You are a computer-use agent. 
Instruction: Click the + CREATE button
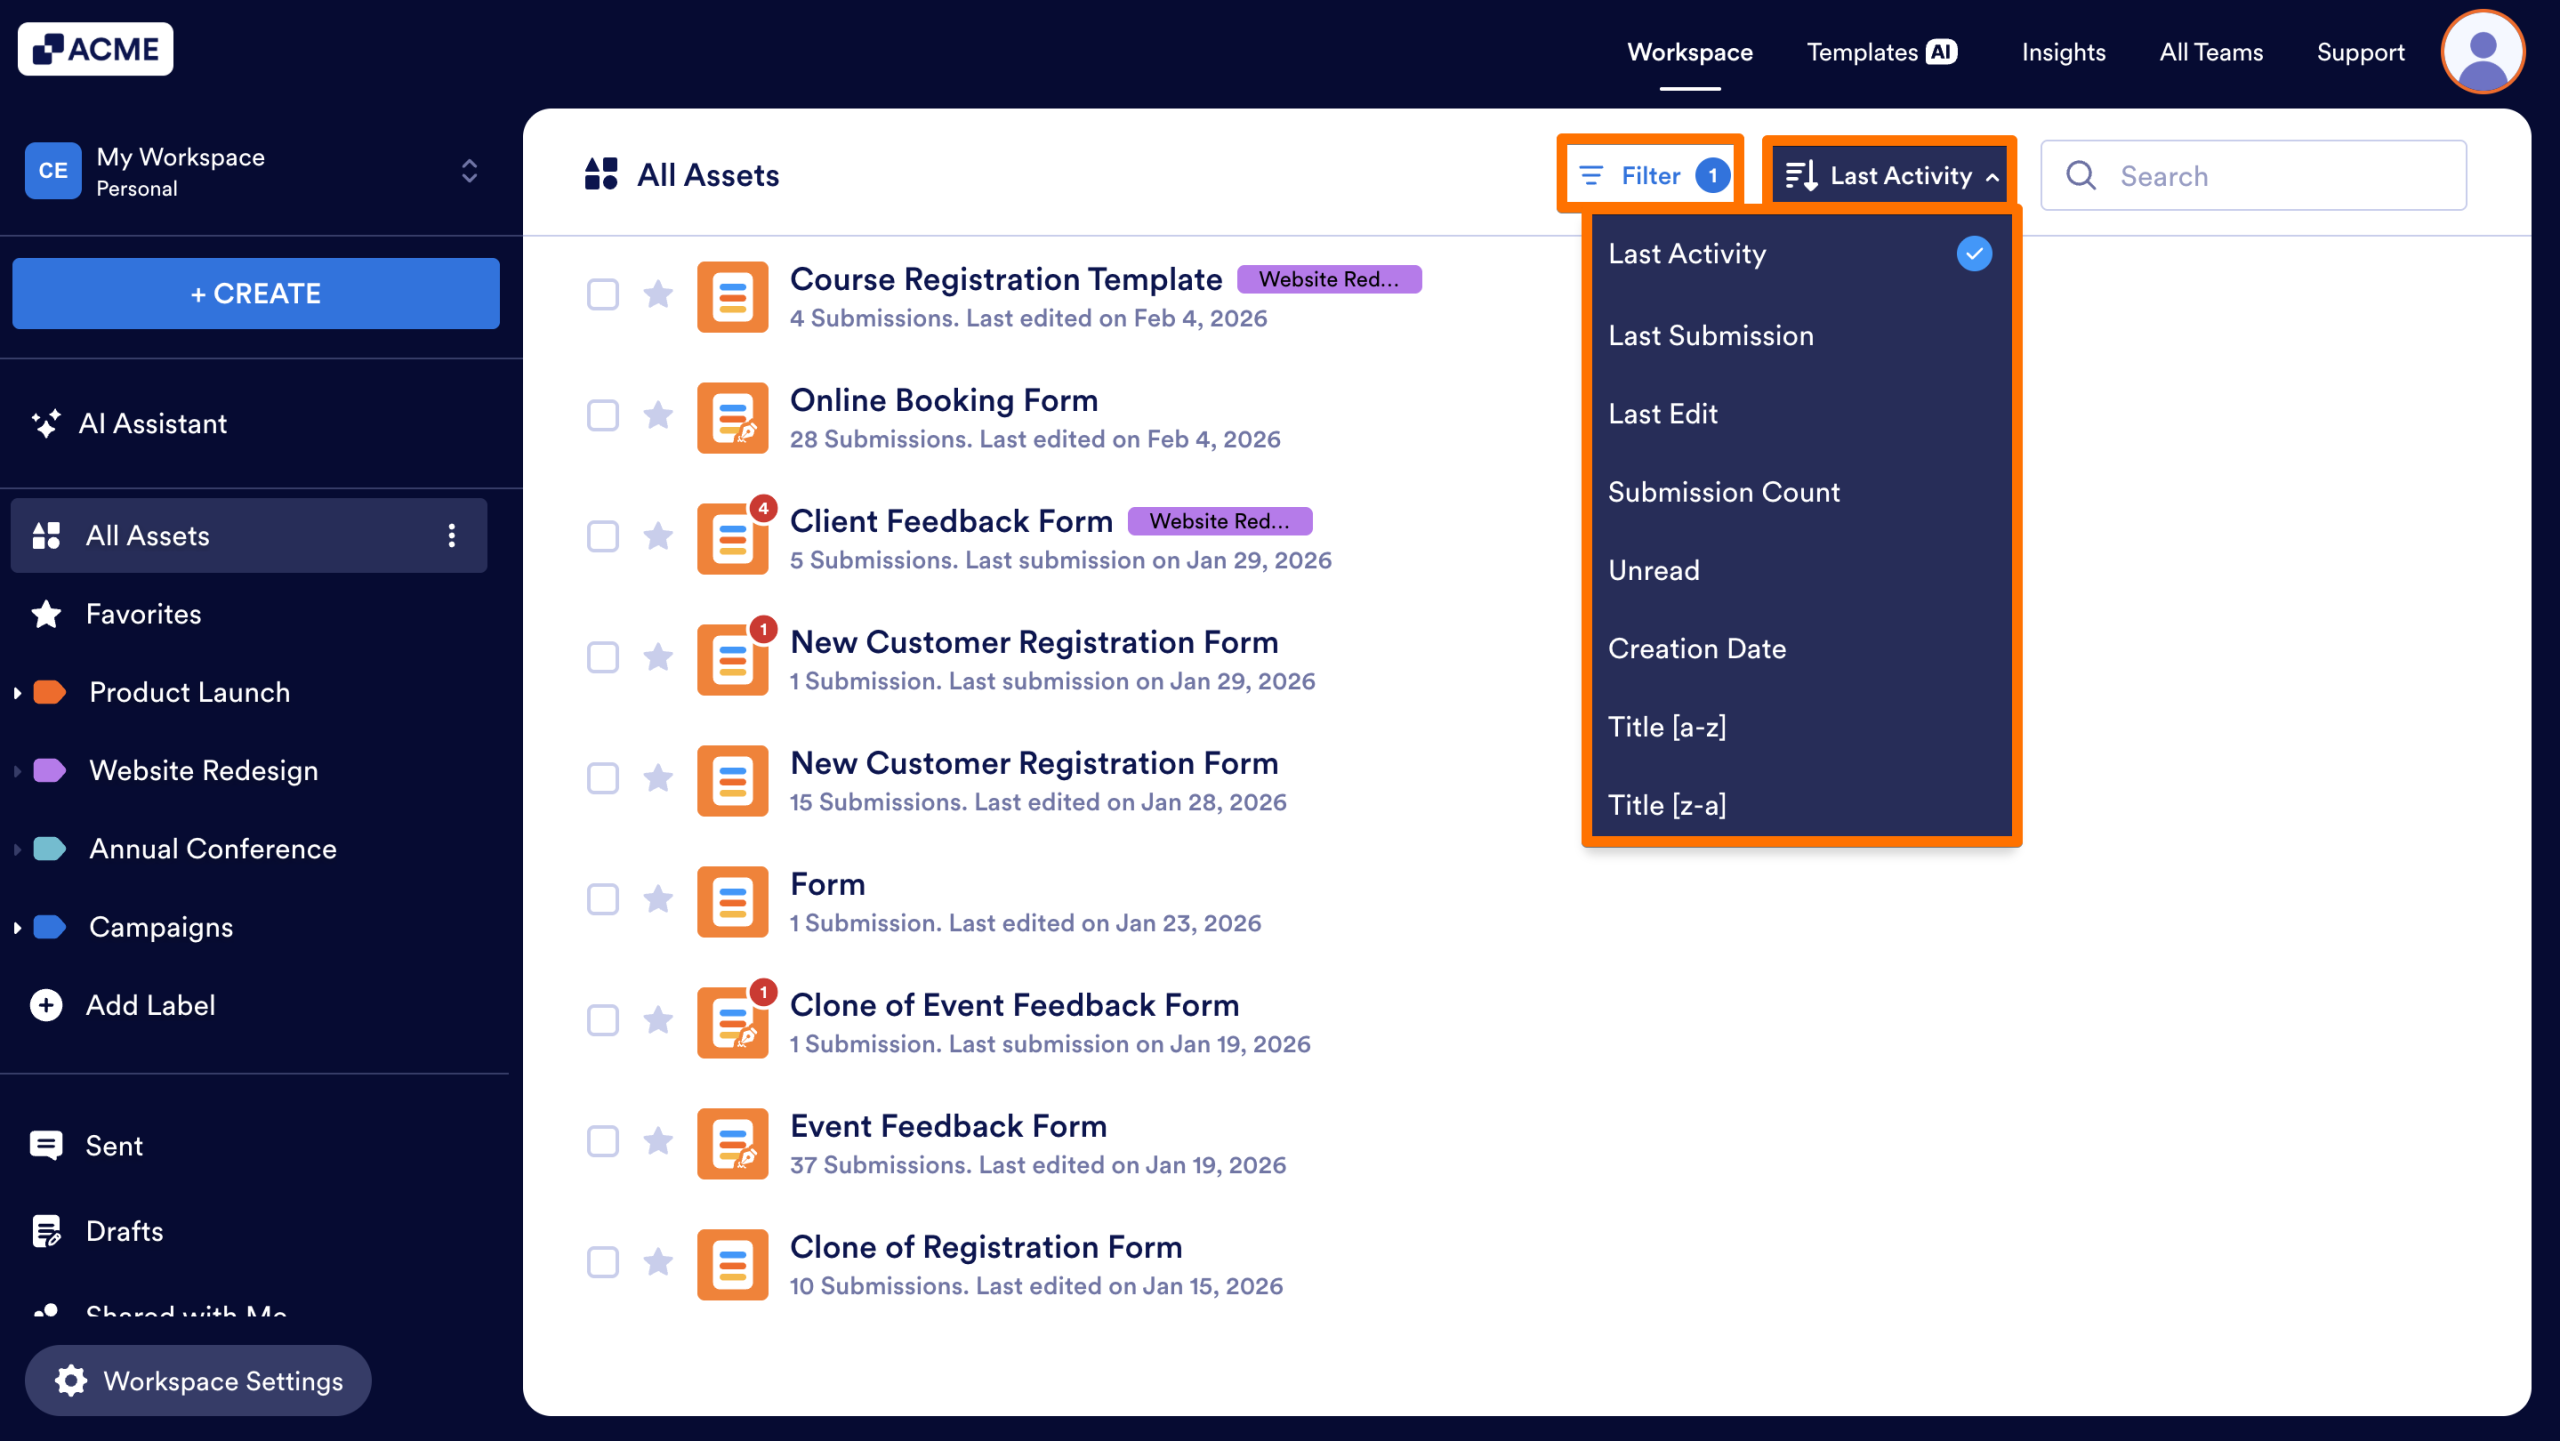tap(255, 293)
